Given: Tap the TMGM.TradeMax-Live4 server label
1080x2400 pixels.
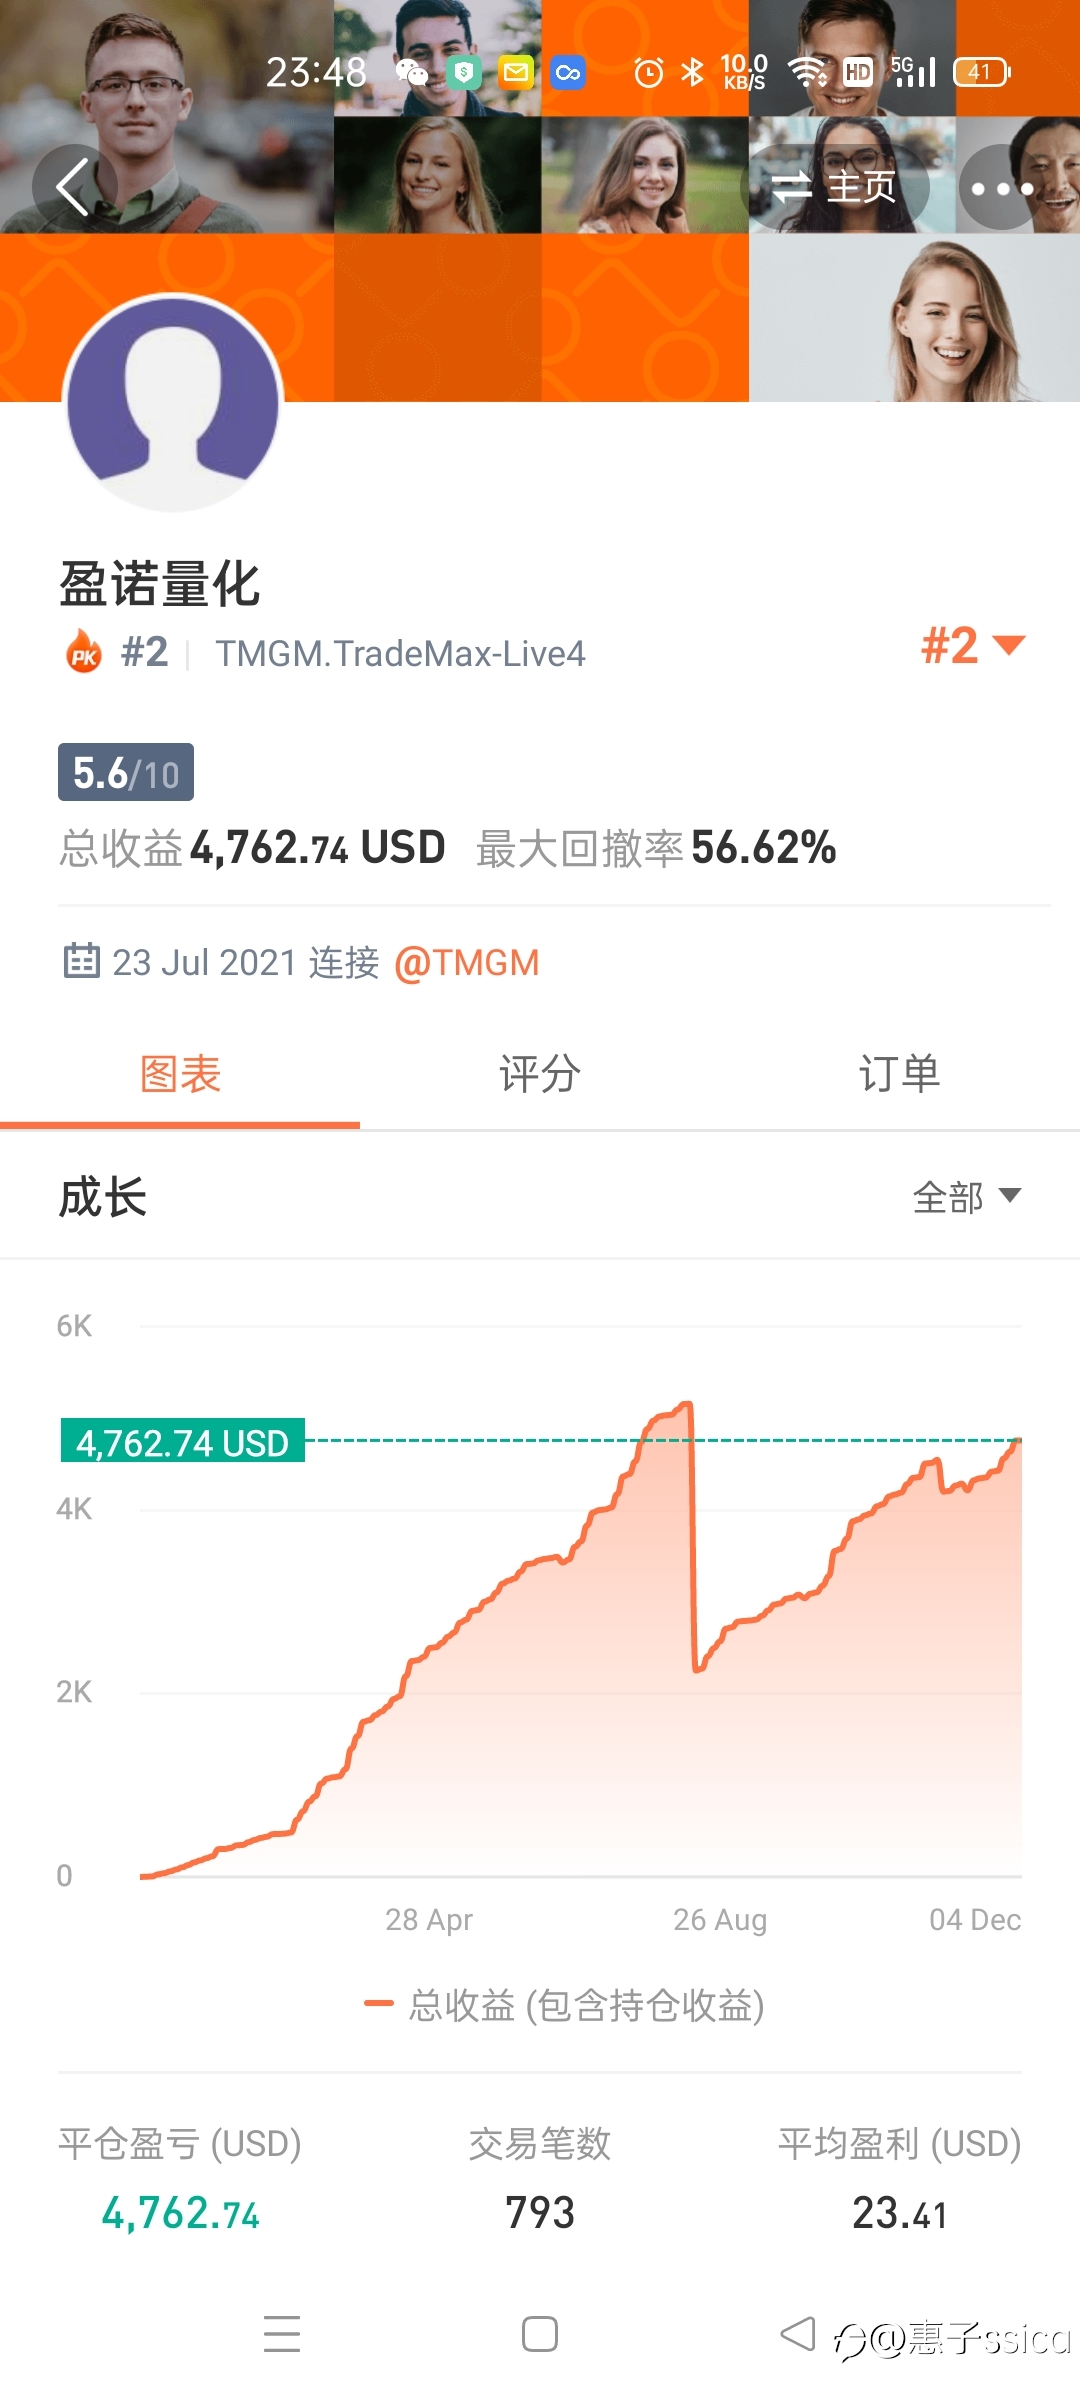Looking at the screenshot, I should pyautogui.click(x=401, y=653).
